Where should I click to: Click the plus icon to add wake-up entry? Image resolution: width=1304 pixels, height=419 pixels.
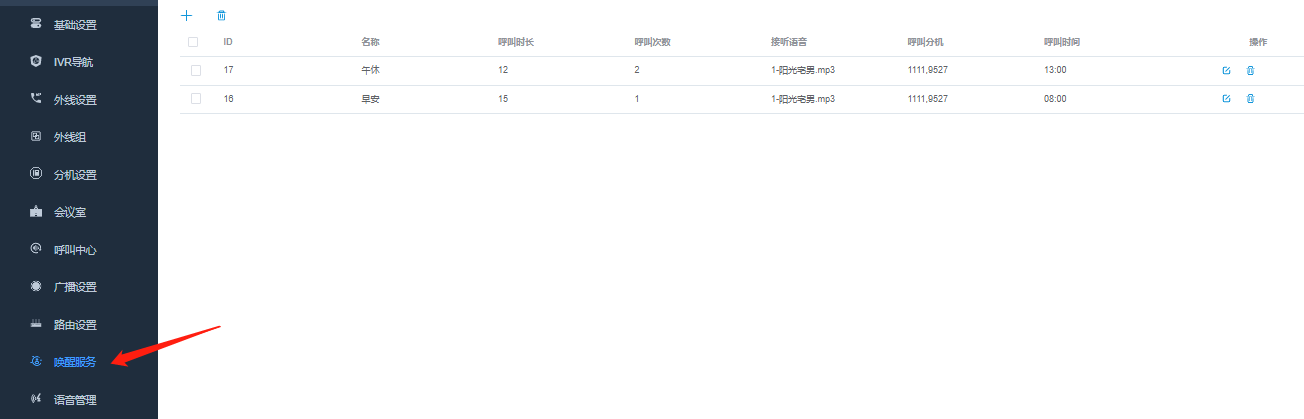pos(186,15)
